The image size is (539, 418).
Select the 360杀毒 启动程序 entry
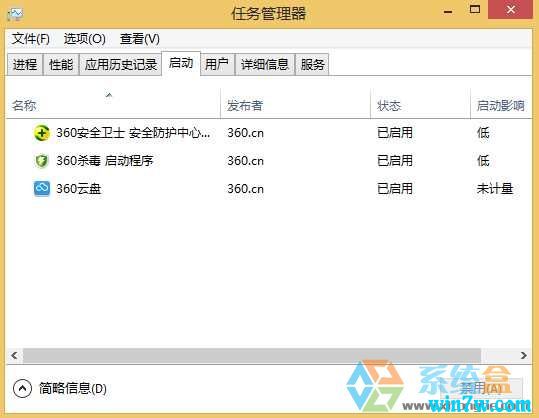105,161
